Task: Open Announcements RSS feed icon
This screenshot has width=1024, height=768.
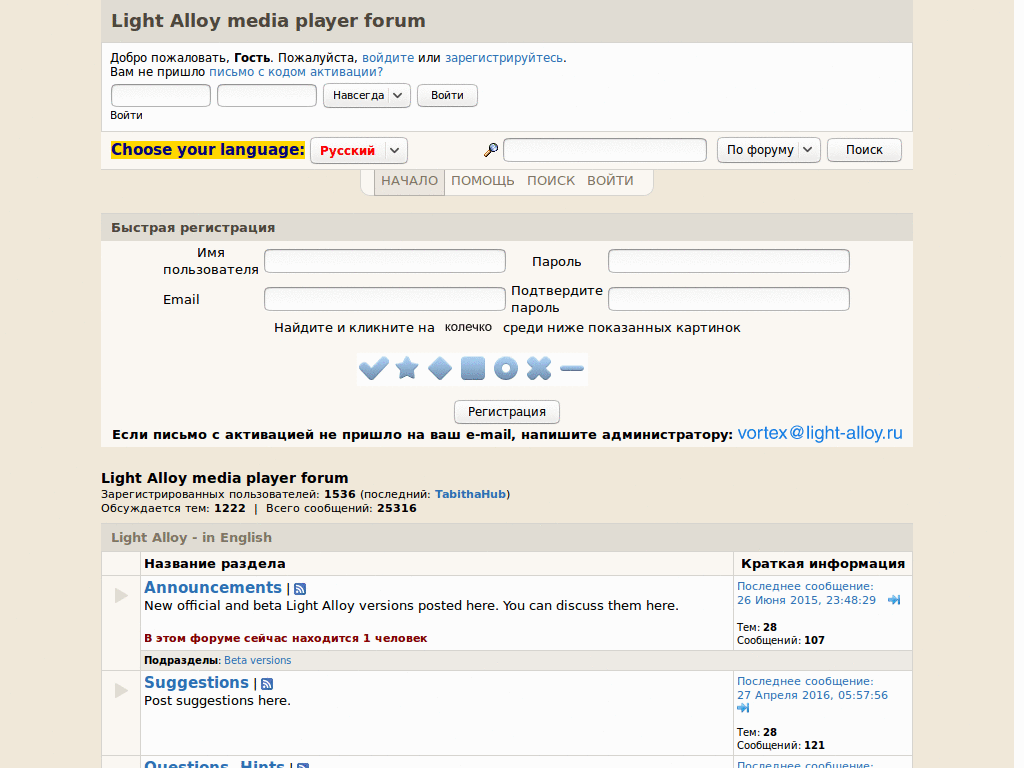Action: tap(300, 589)
